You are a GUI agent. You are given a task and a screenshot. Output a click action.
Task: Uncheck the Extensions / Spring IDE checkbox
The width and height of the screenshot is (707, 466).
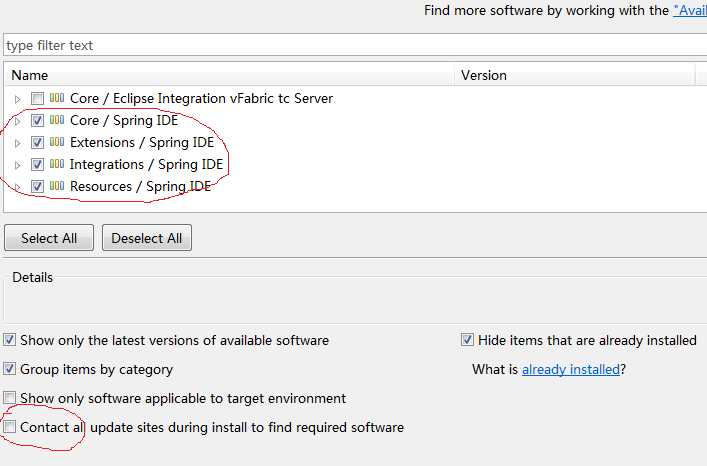(x=37, y=142)
